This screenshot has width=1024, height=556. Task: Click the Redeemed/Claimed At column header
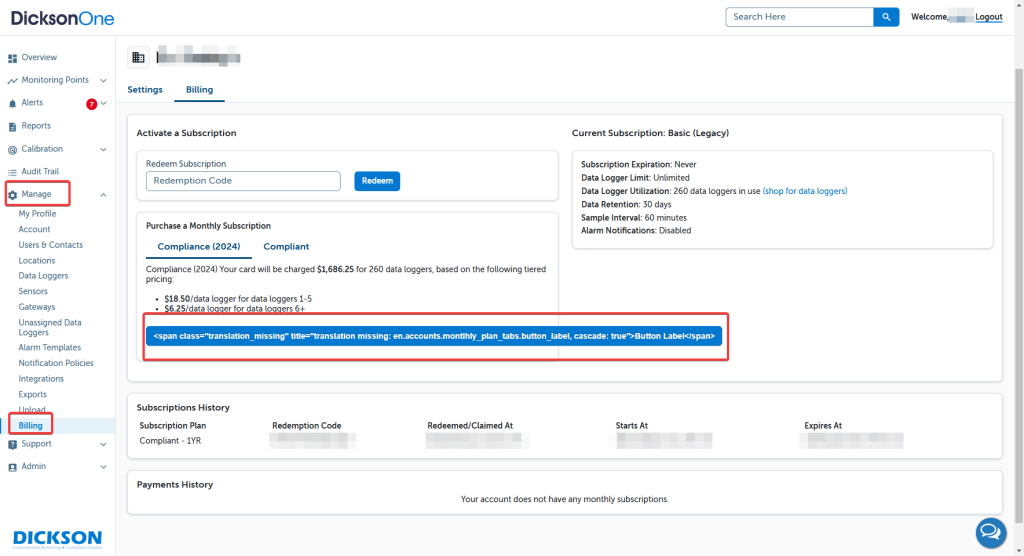click(470, 426)
